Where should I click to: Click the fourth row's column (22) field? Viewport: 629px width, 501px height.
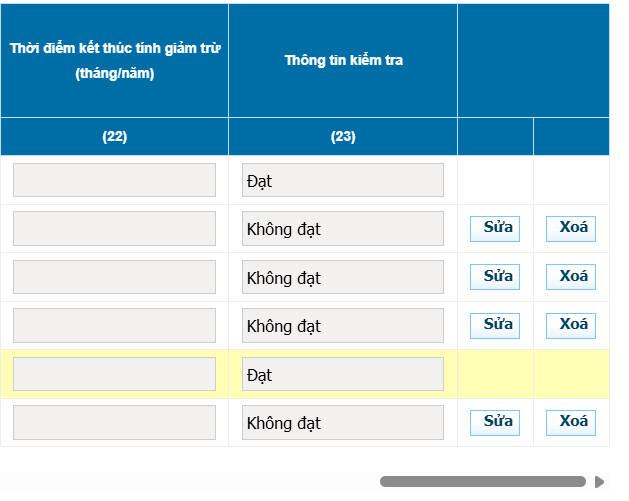tap(114, 325)
